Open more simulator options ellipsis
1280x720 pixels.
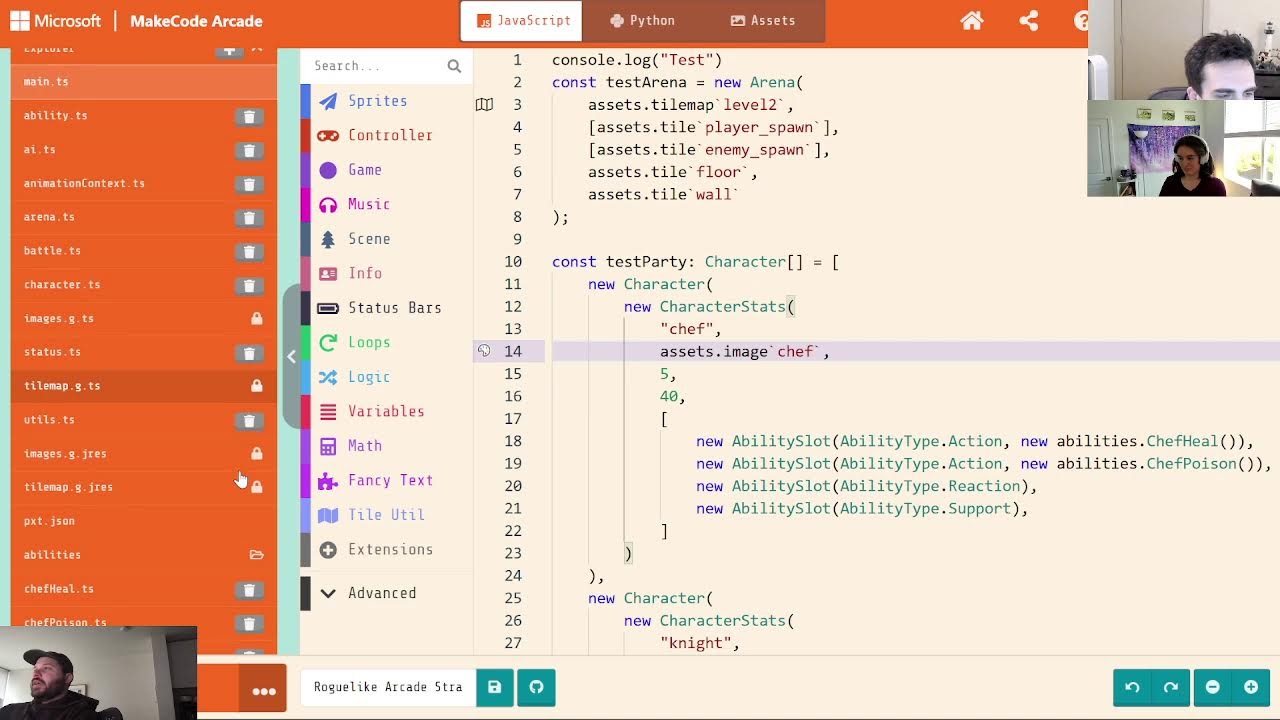click(x=263, y=690)
